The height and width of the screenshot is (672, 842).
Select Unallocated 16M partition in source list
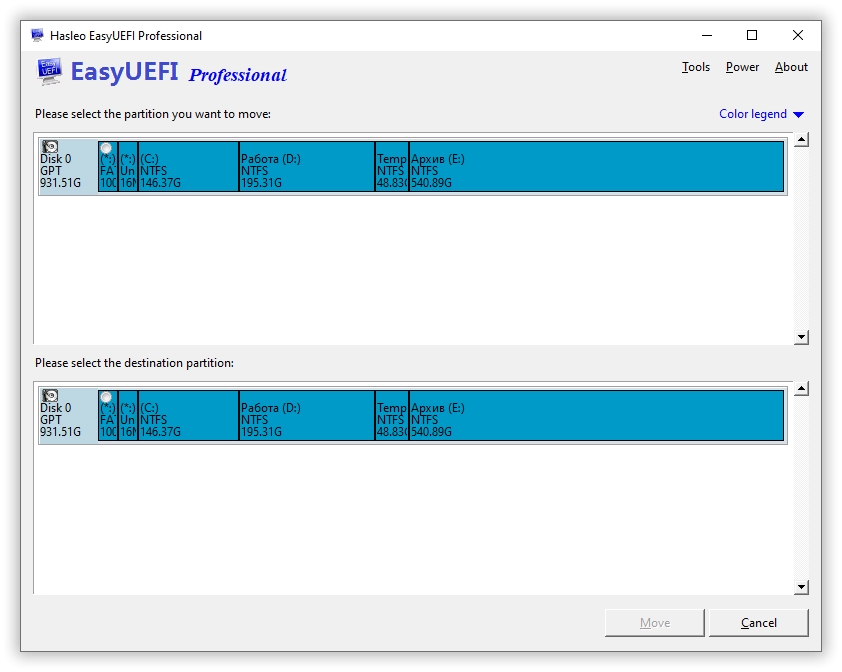pyautogui.click(x=128, y=166)
